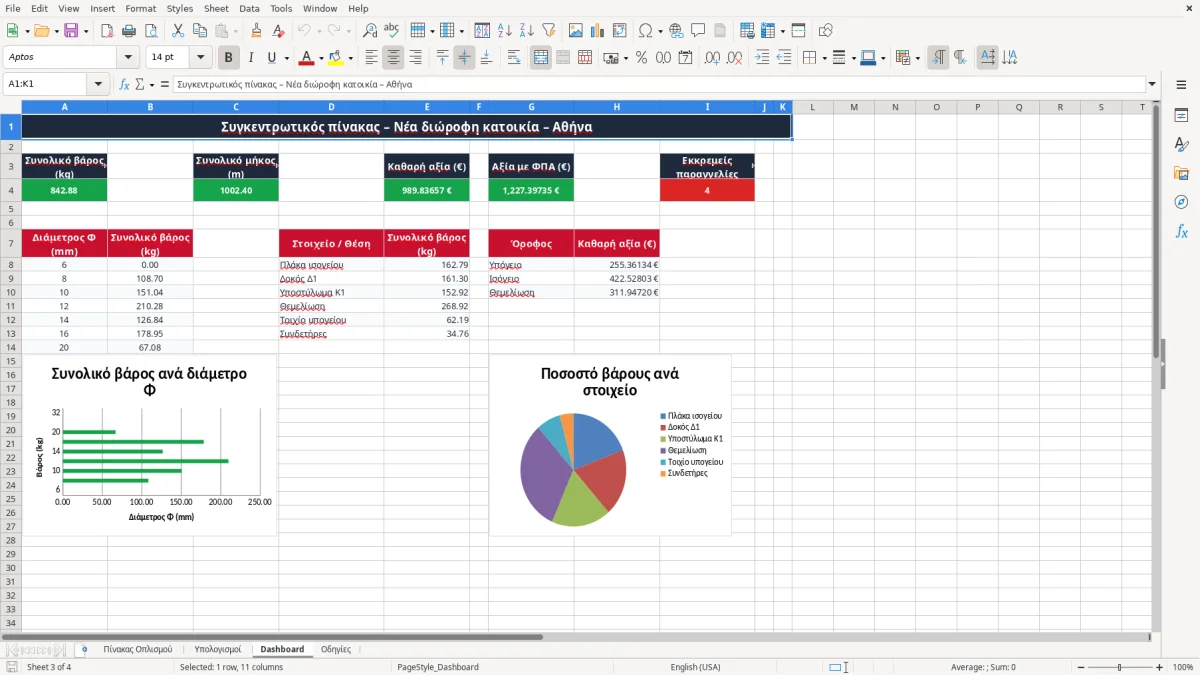Click the status bar zoom slider
Viewport: 1200px width, 675px height.
pos(1119,667)
